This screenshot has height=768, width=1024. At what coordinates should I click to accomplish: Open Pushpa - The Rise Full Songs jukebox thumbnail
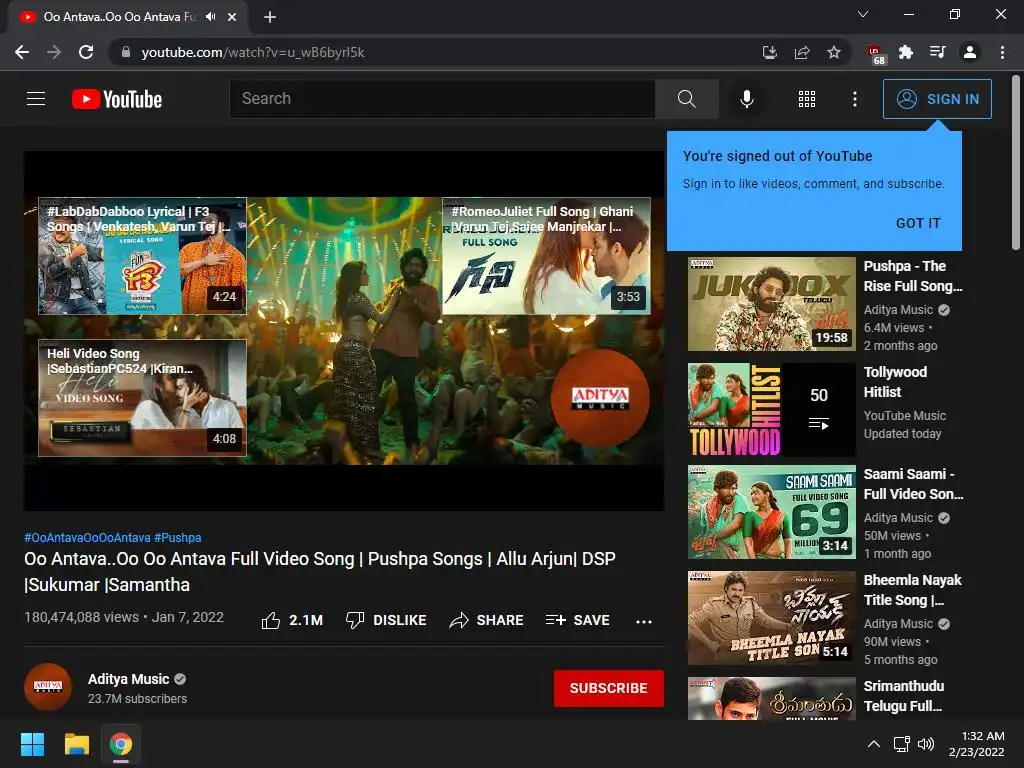tap(771, 304)
